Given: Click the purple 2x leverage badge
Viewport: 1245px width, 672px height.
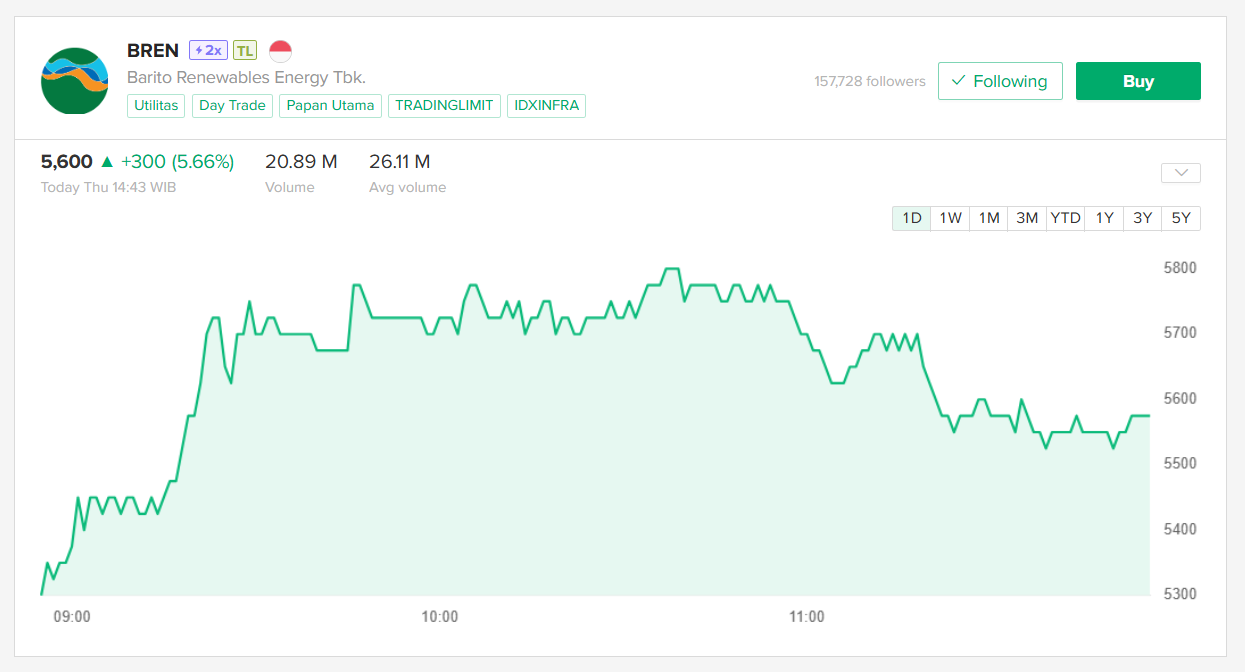Looking at the screenshot, I should pyautogui.click(x=208, y=50).
